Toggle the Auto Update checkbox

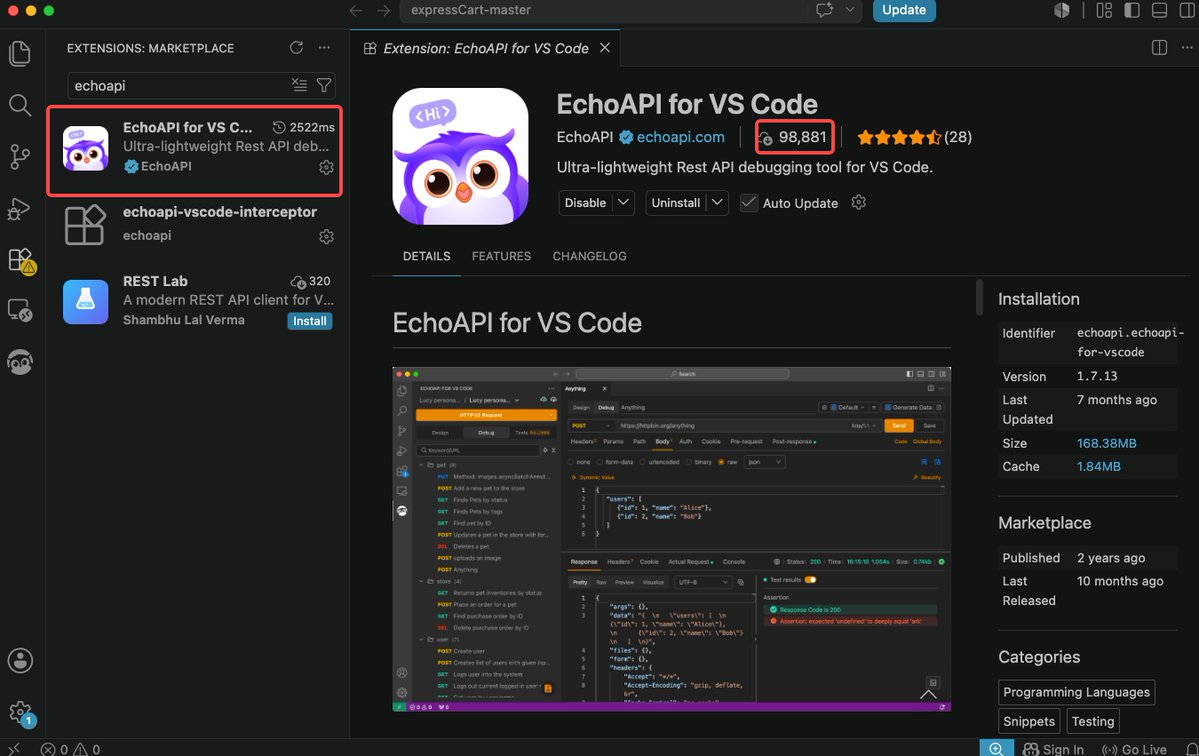[x=749, y=203]
